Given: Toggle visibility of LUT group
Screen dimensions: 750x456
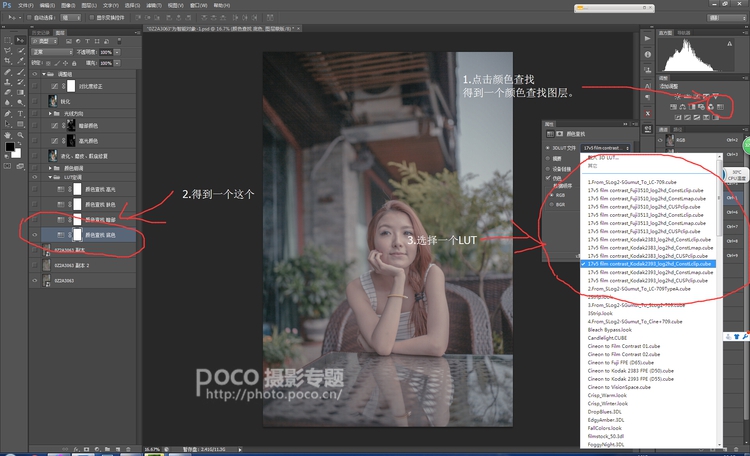Looking at the screenshot, I should (34, 177).
